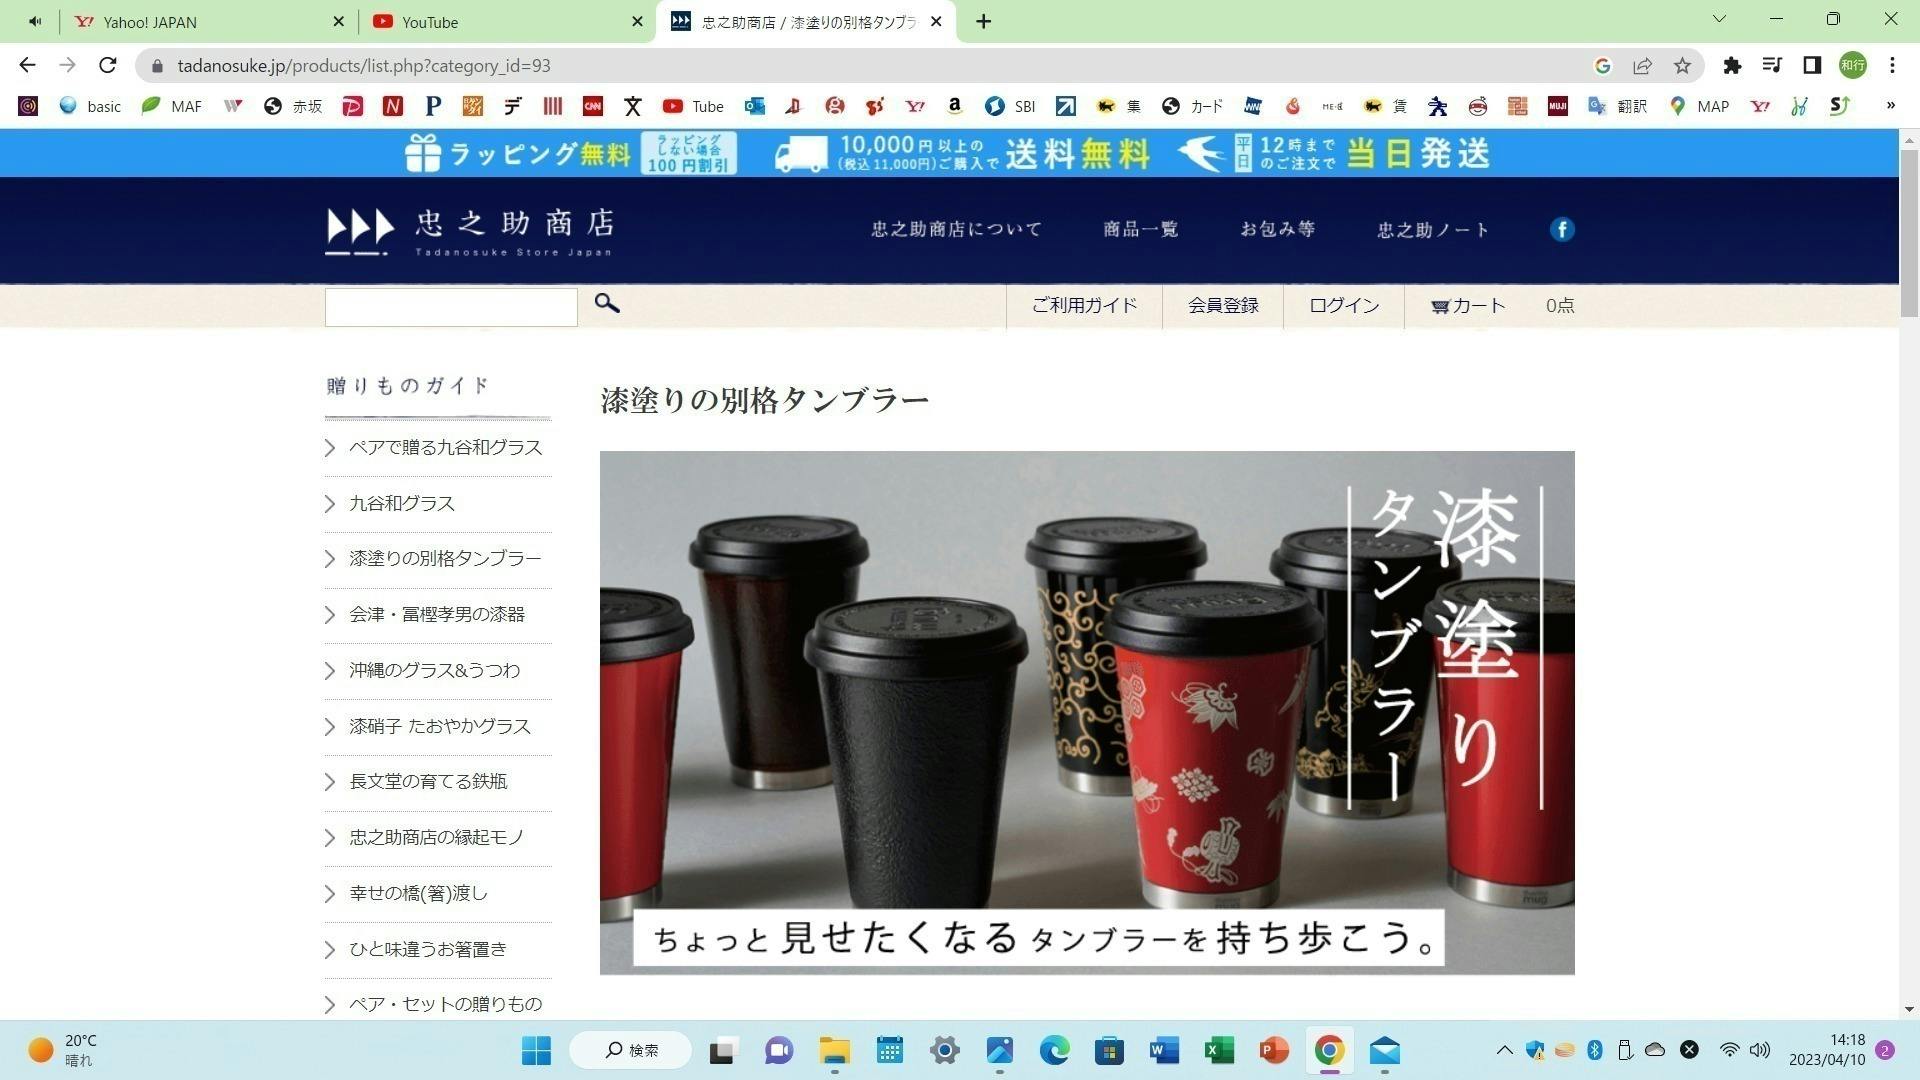Screen dimensions: 1920x1080
Task: Open the カート (cart) link
Action: coord(1468,306)
